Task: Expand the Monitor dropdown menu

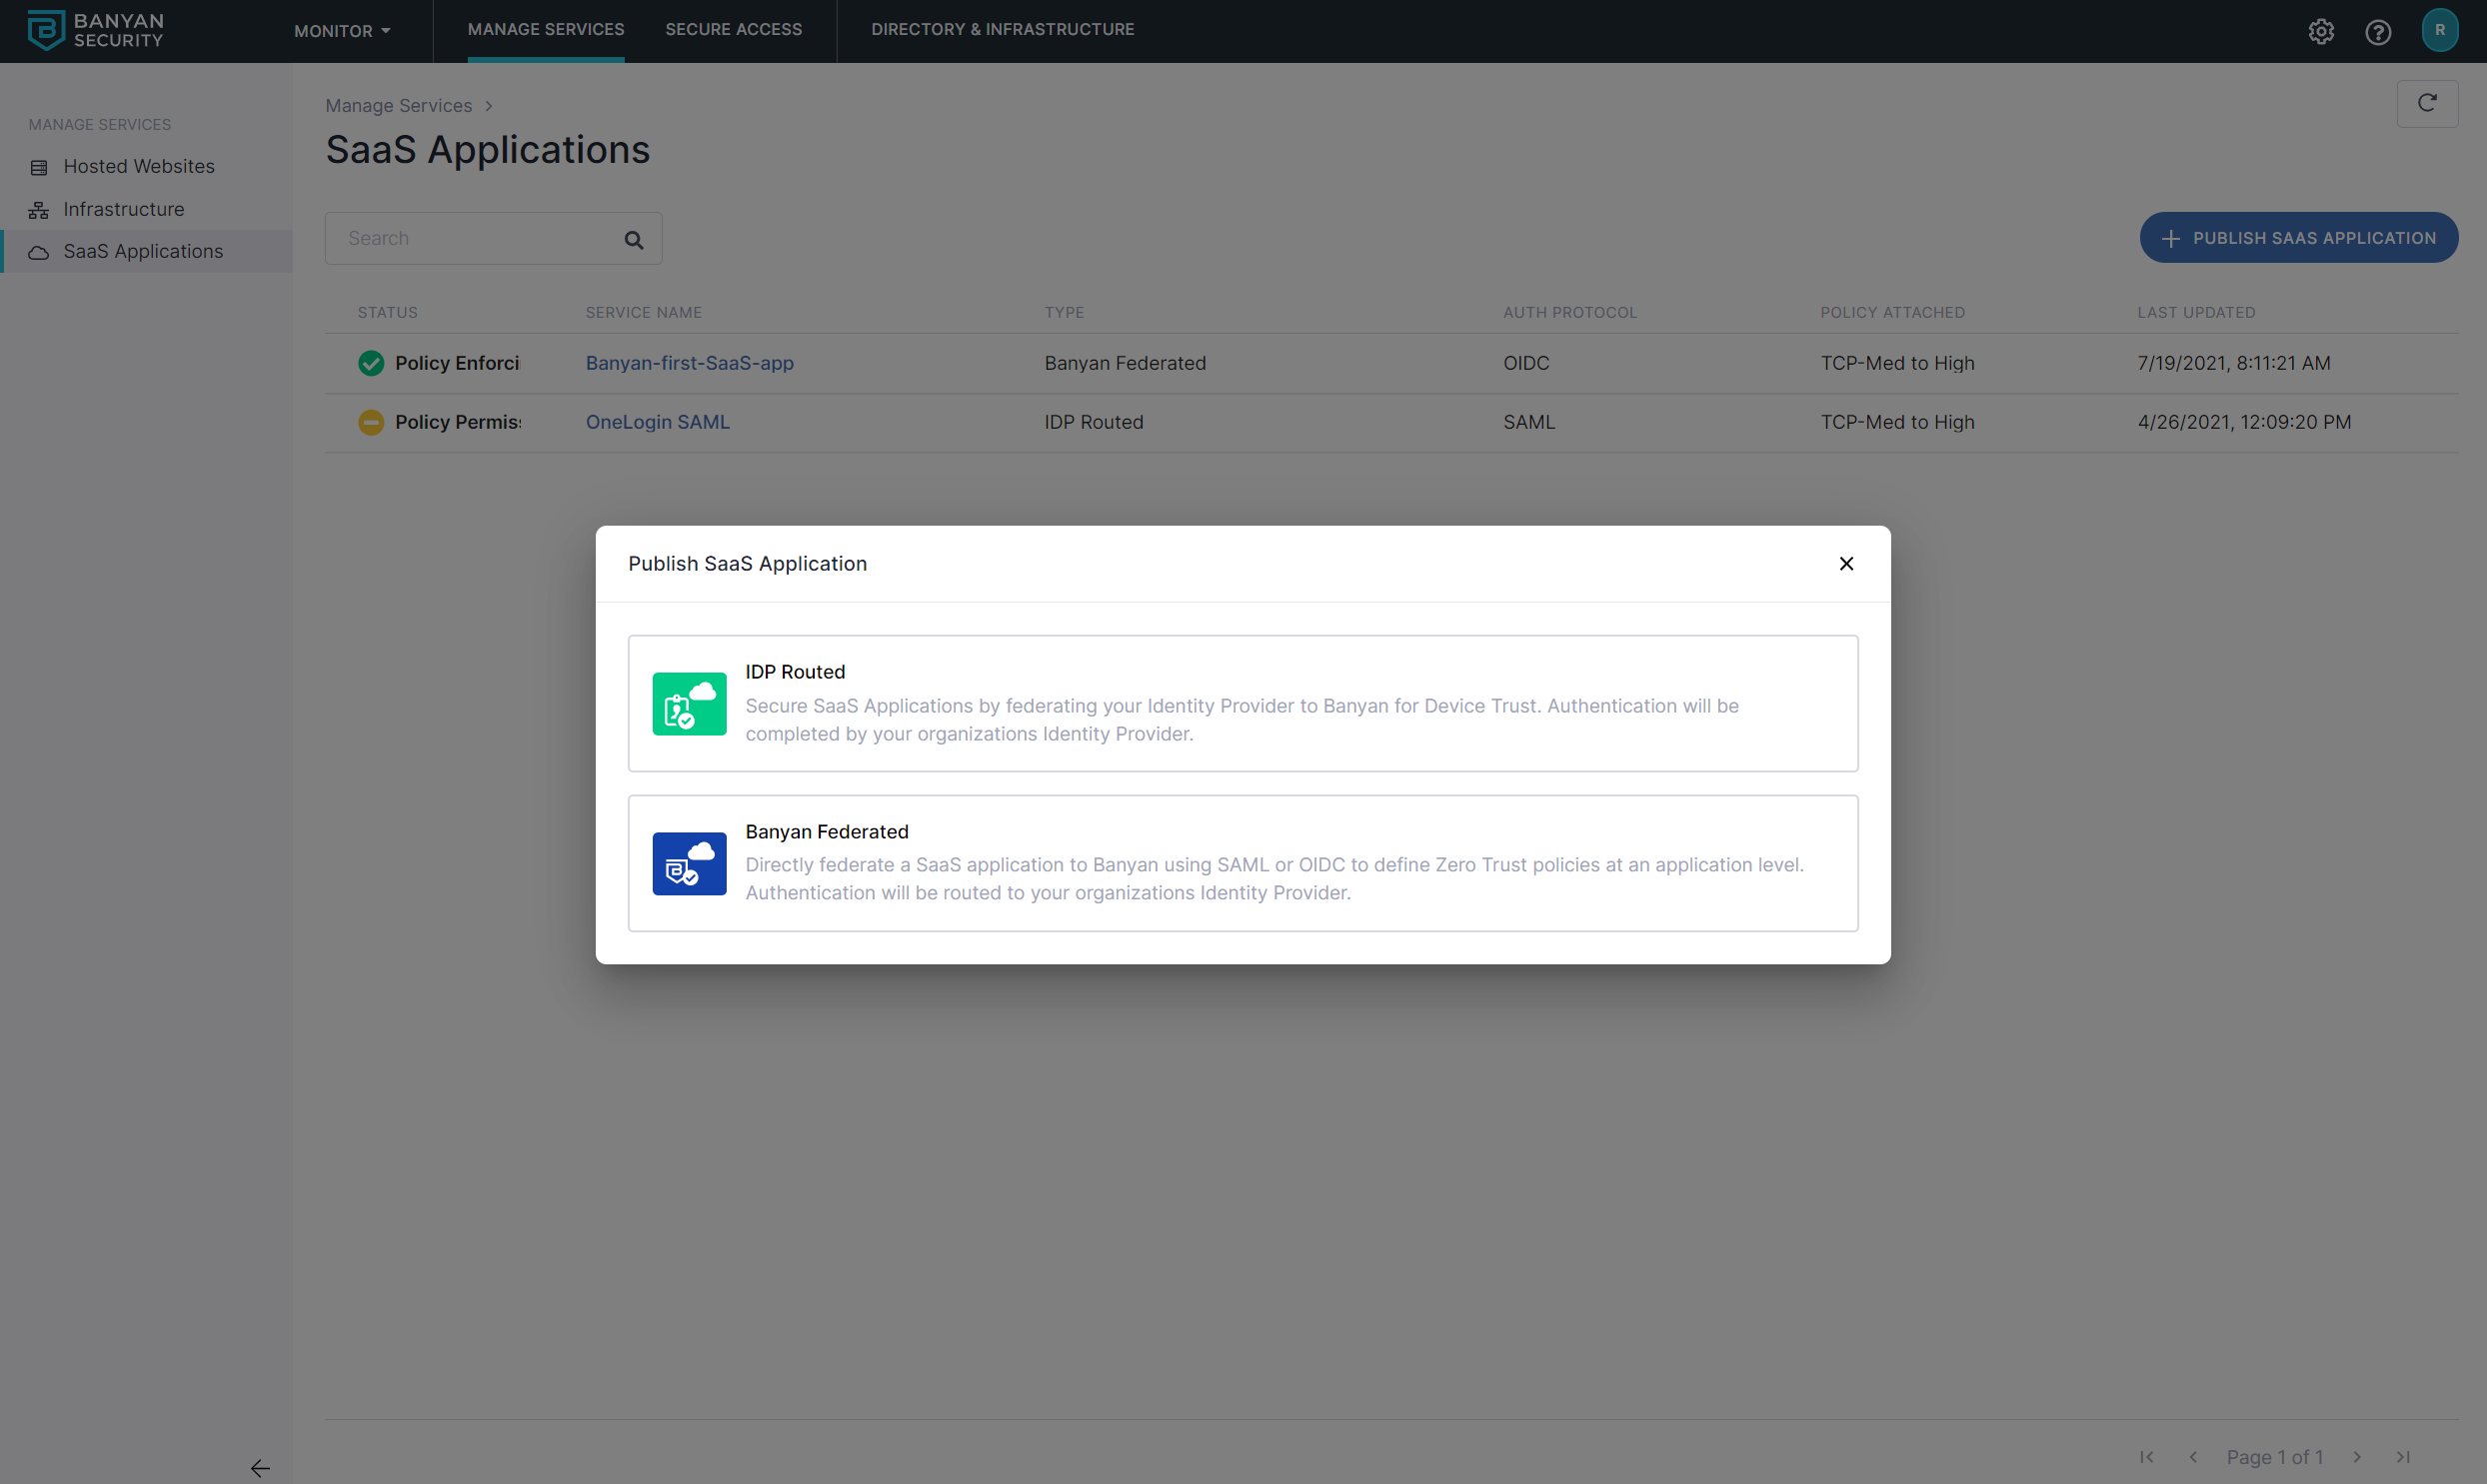Action: tap(342, 31)
